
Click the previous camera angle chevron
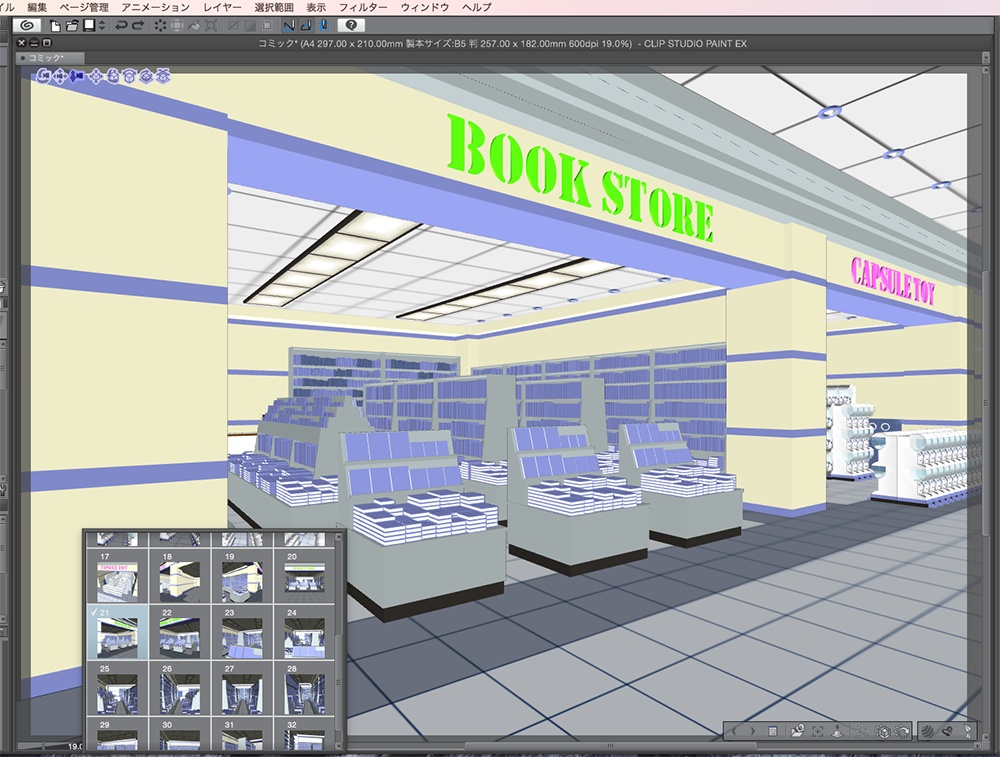734,731
